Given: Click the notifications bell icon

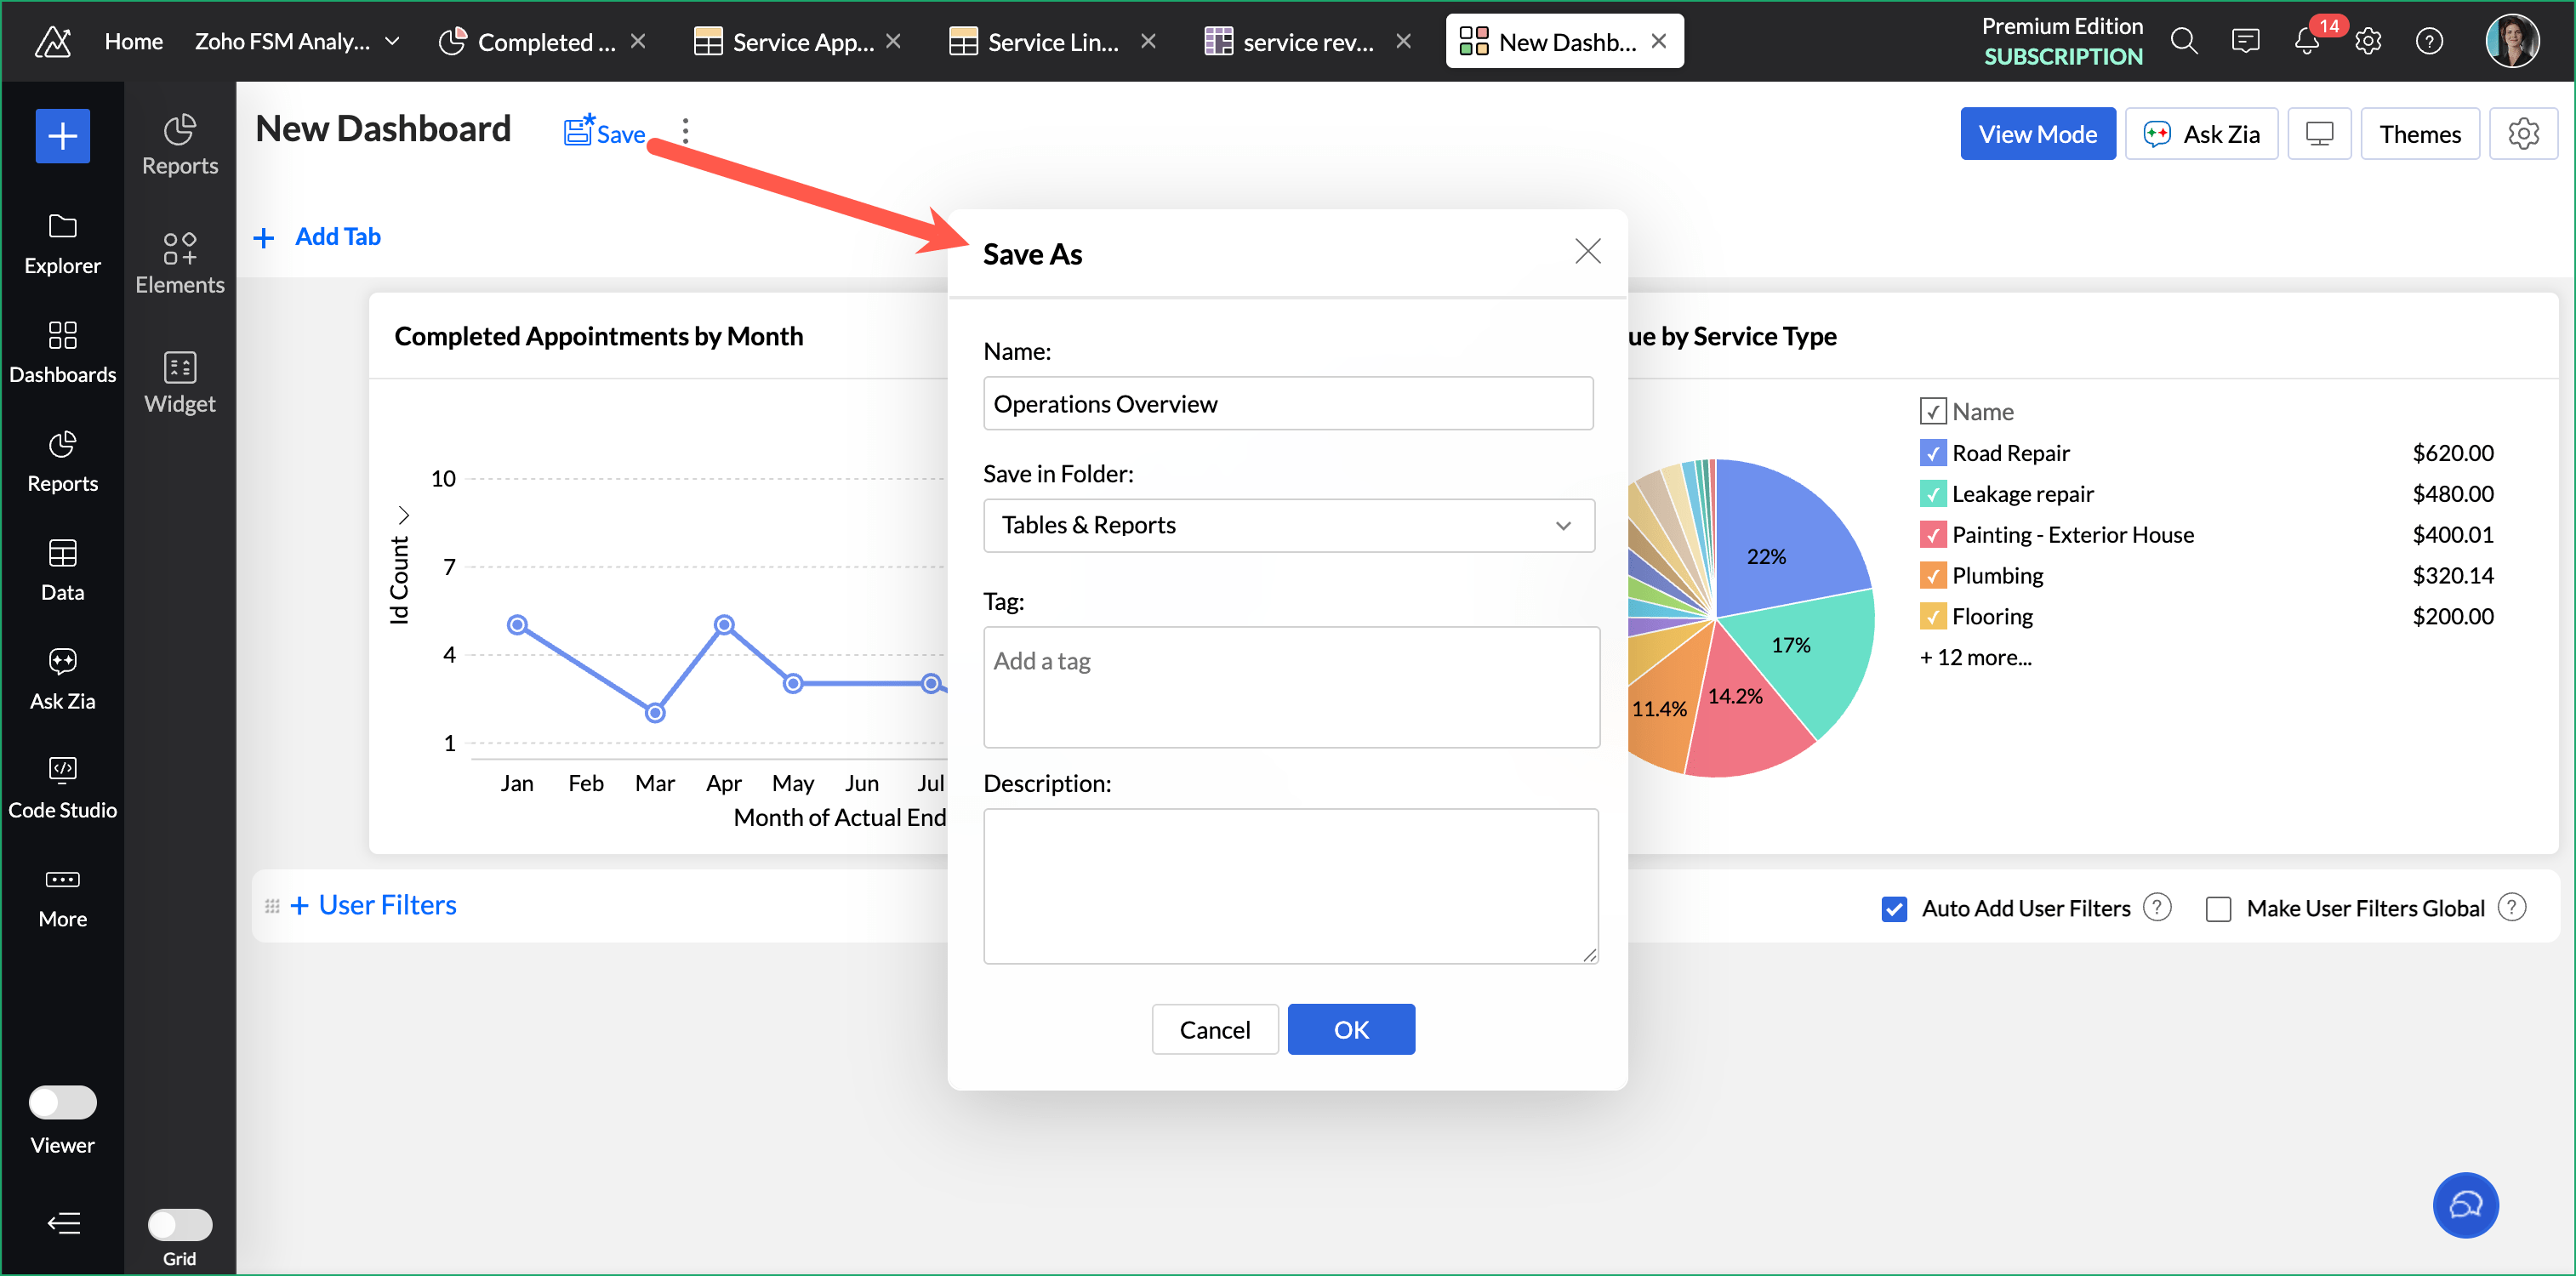Looking at the screenshot, I should coord(2306,41).
